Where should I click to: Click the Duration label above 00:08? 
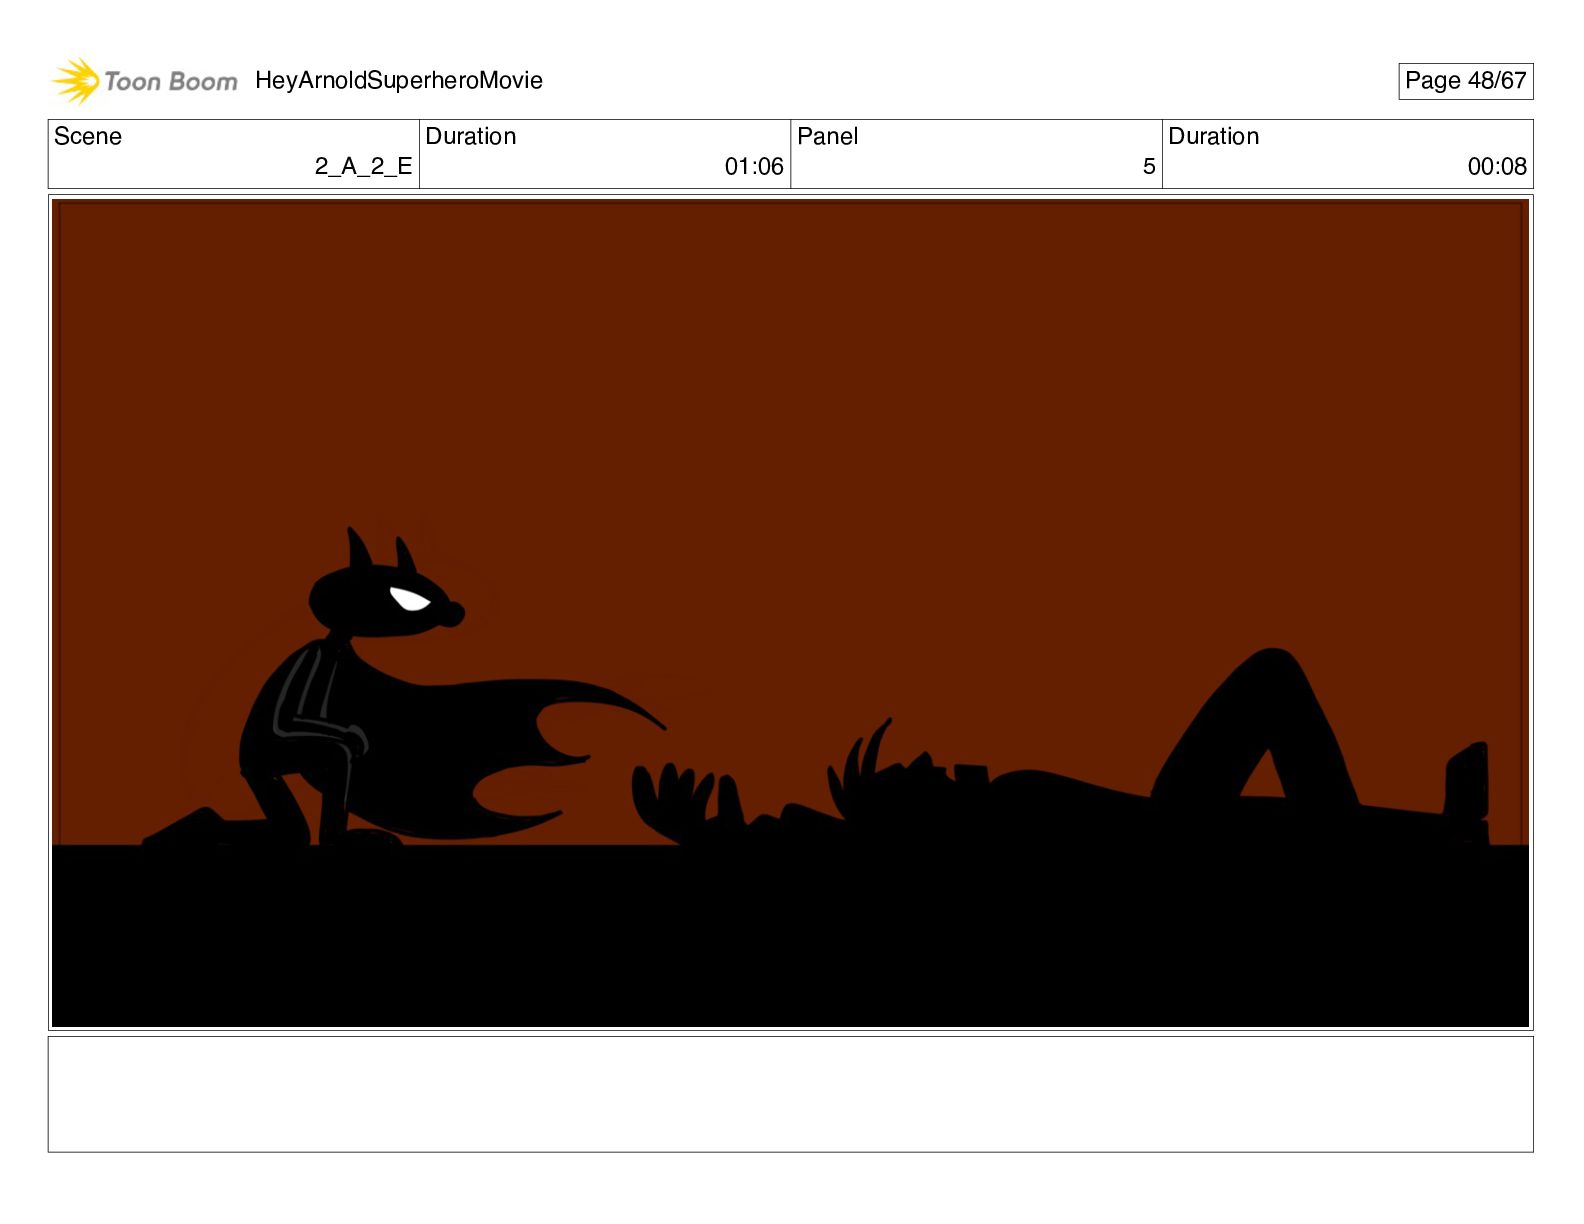click(1214, 136)
